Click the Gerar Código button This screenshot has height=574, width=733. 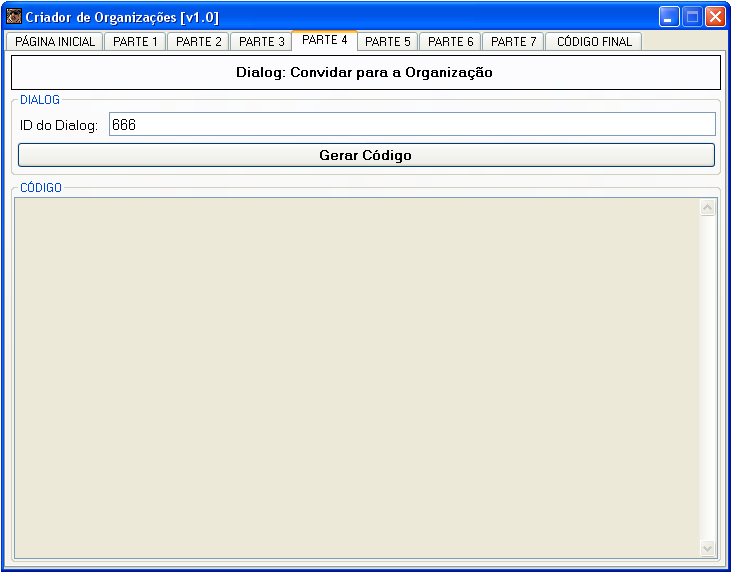tap(366, 155)
